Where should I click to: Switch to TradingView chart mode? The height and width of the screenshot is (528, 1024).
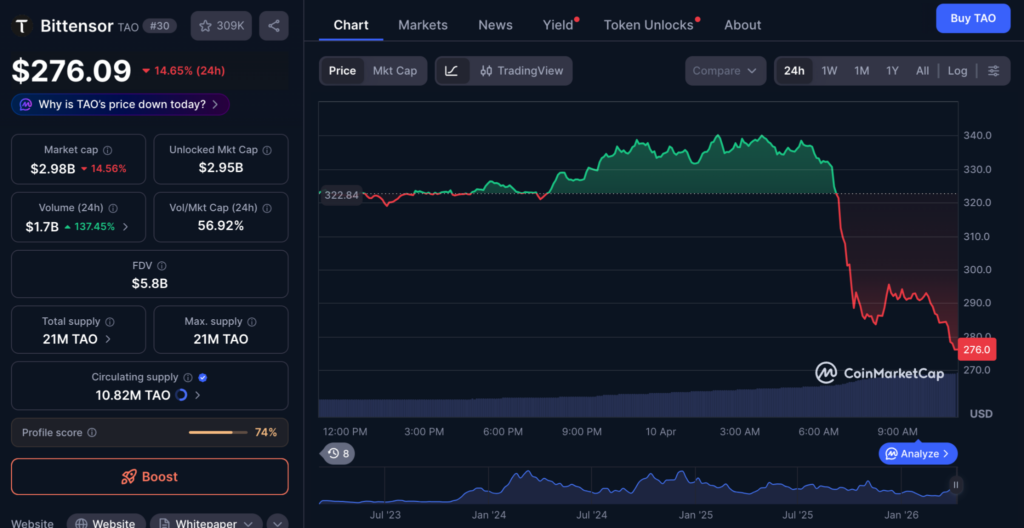(521, 71)
